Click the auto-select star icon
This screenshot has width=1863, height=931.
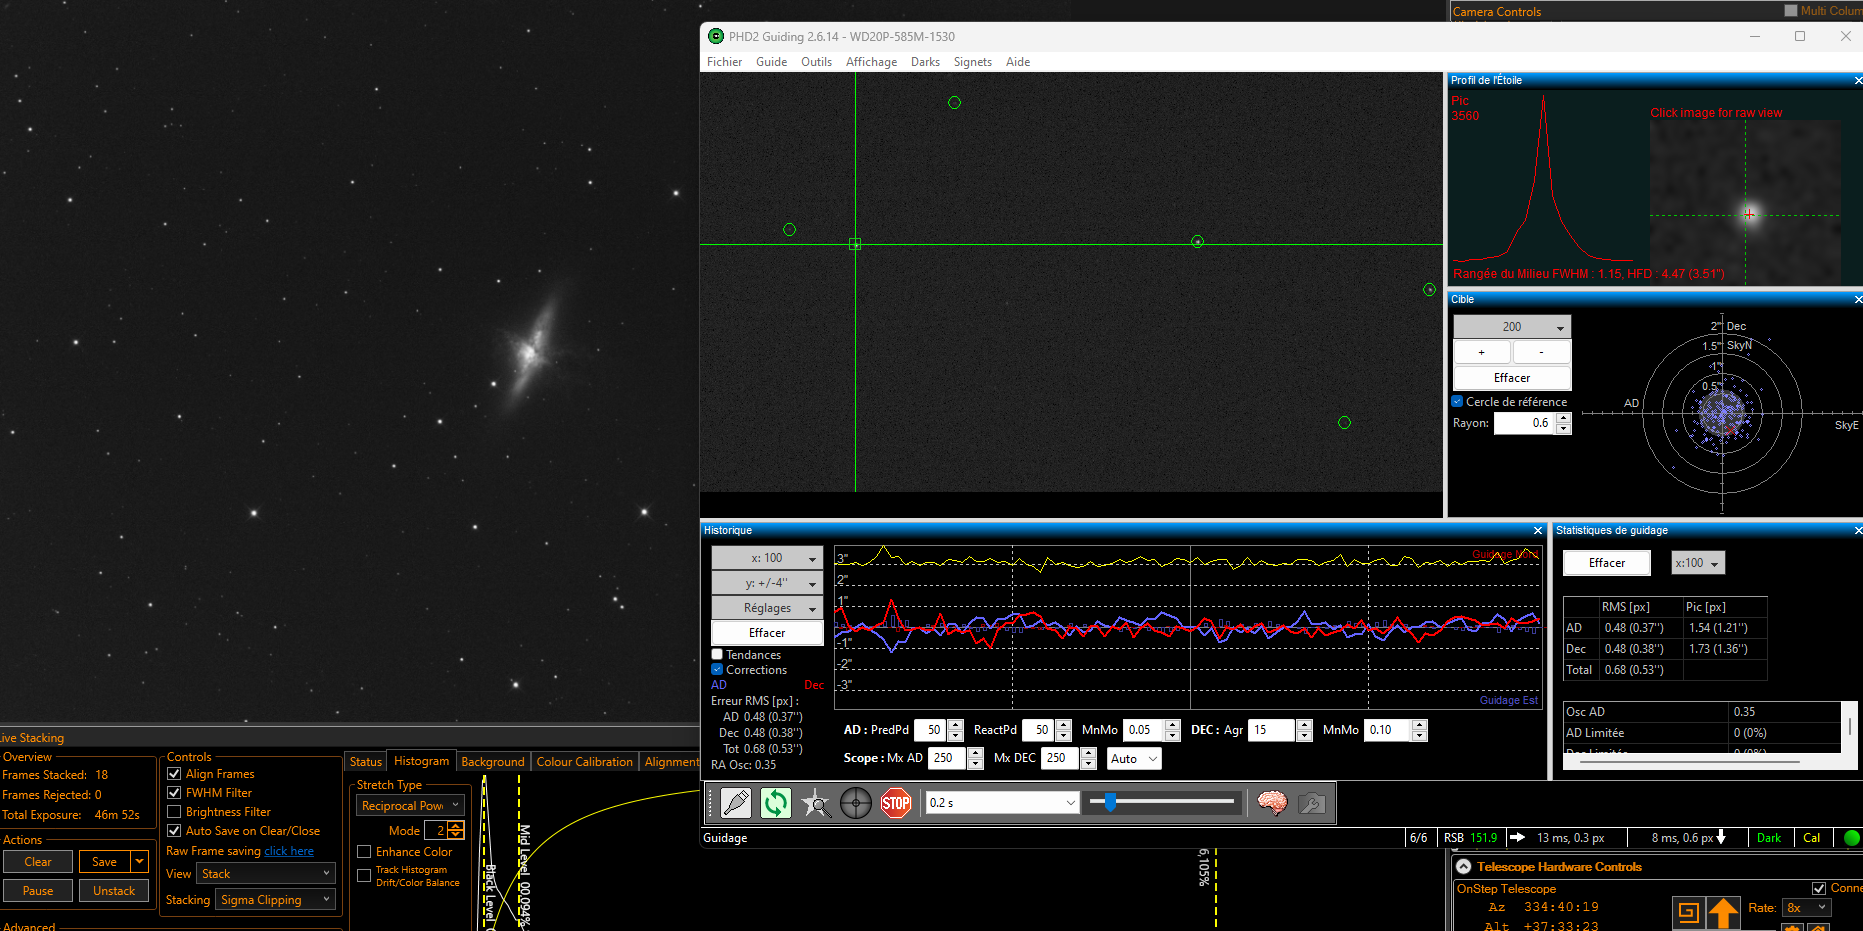(816, 803)
